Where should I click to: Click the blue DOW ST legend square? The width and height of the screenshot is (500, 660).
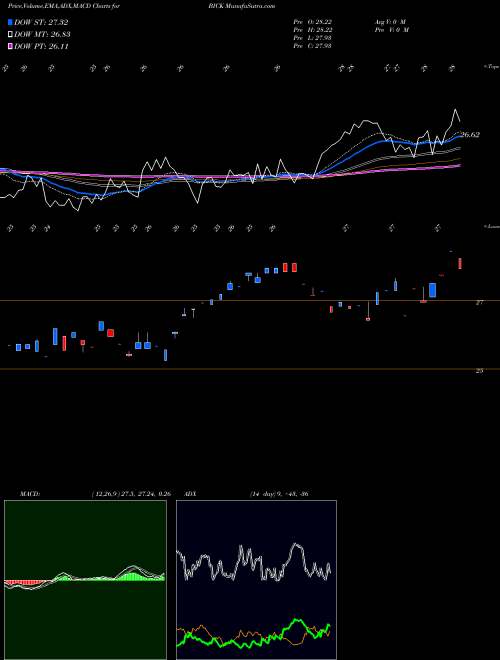pyautogui.click(x=10, y=22)
